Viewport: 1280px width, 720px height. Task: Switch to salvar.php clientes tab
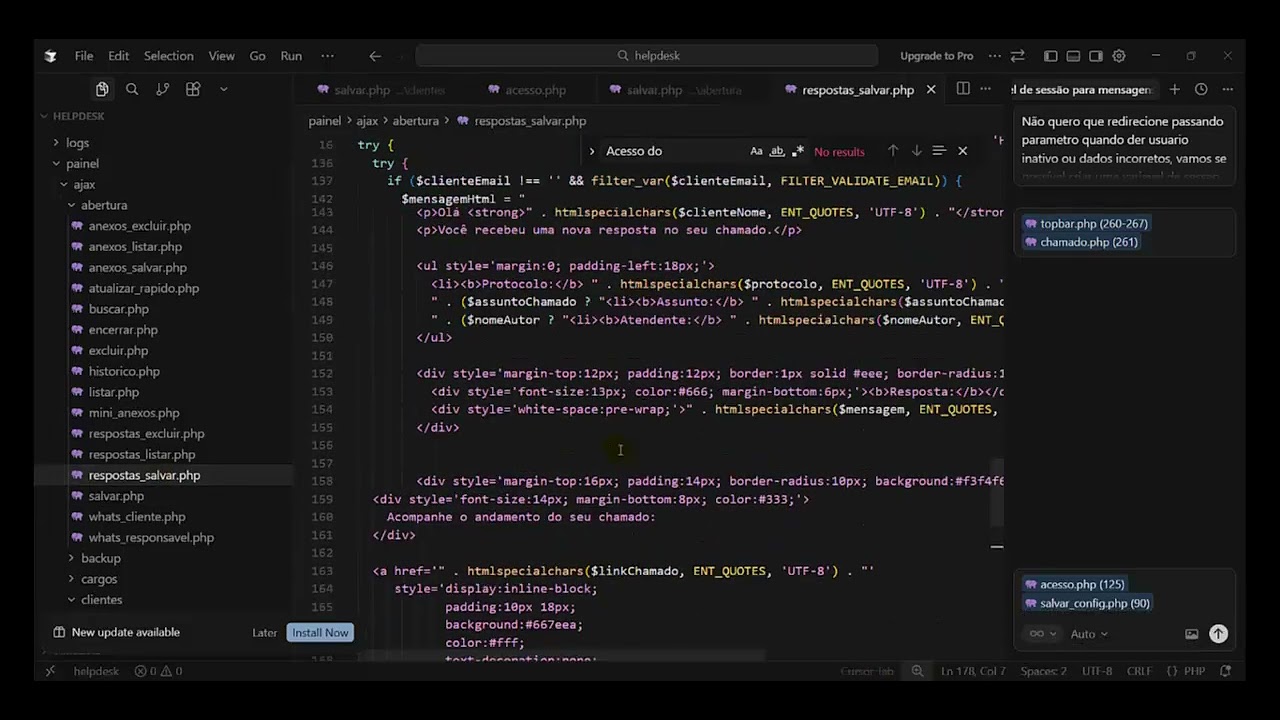[x=380, y=90]
